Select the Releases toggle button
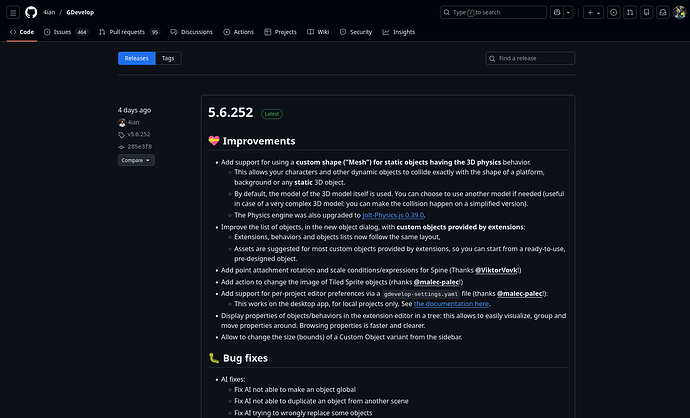The height and width of the screenshot is (418, 690). [136, 58]
